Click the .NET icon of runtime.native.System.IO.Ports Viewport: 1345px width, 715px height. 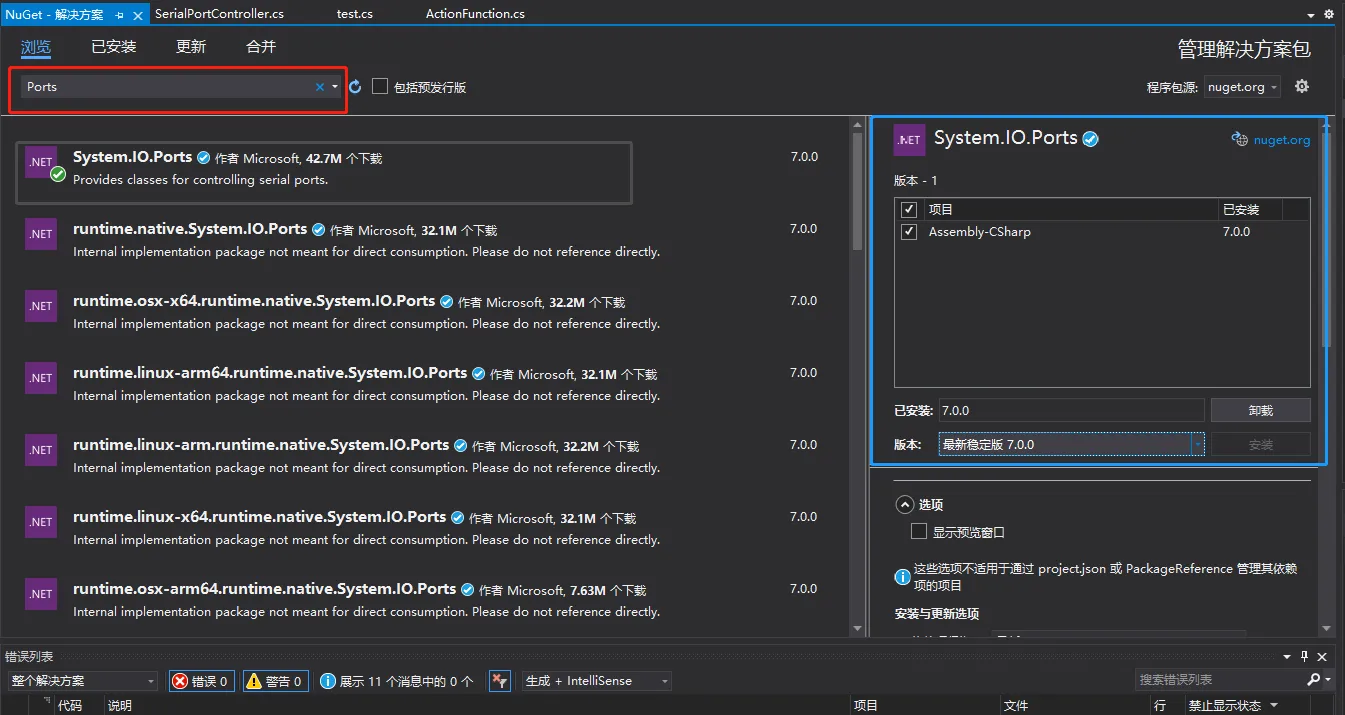click(x=41, y=234)
